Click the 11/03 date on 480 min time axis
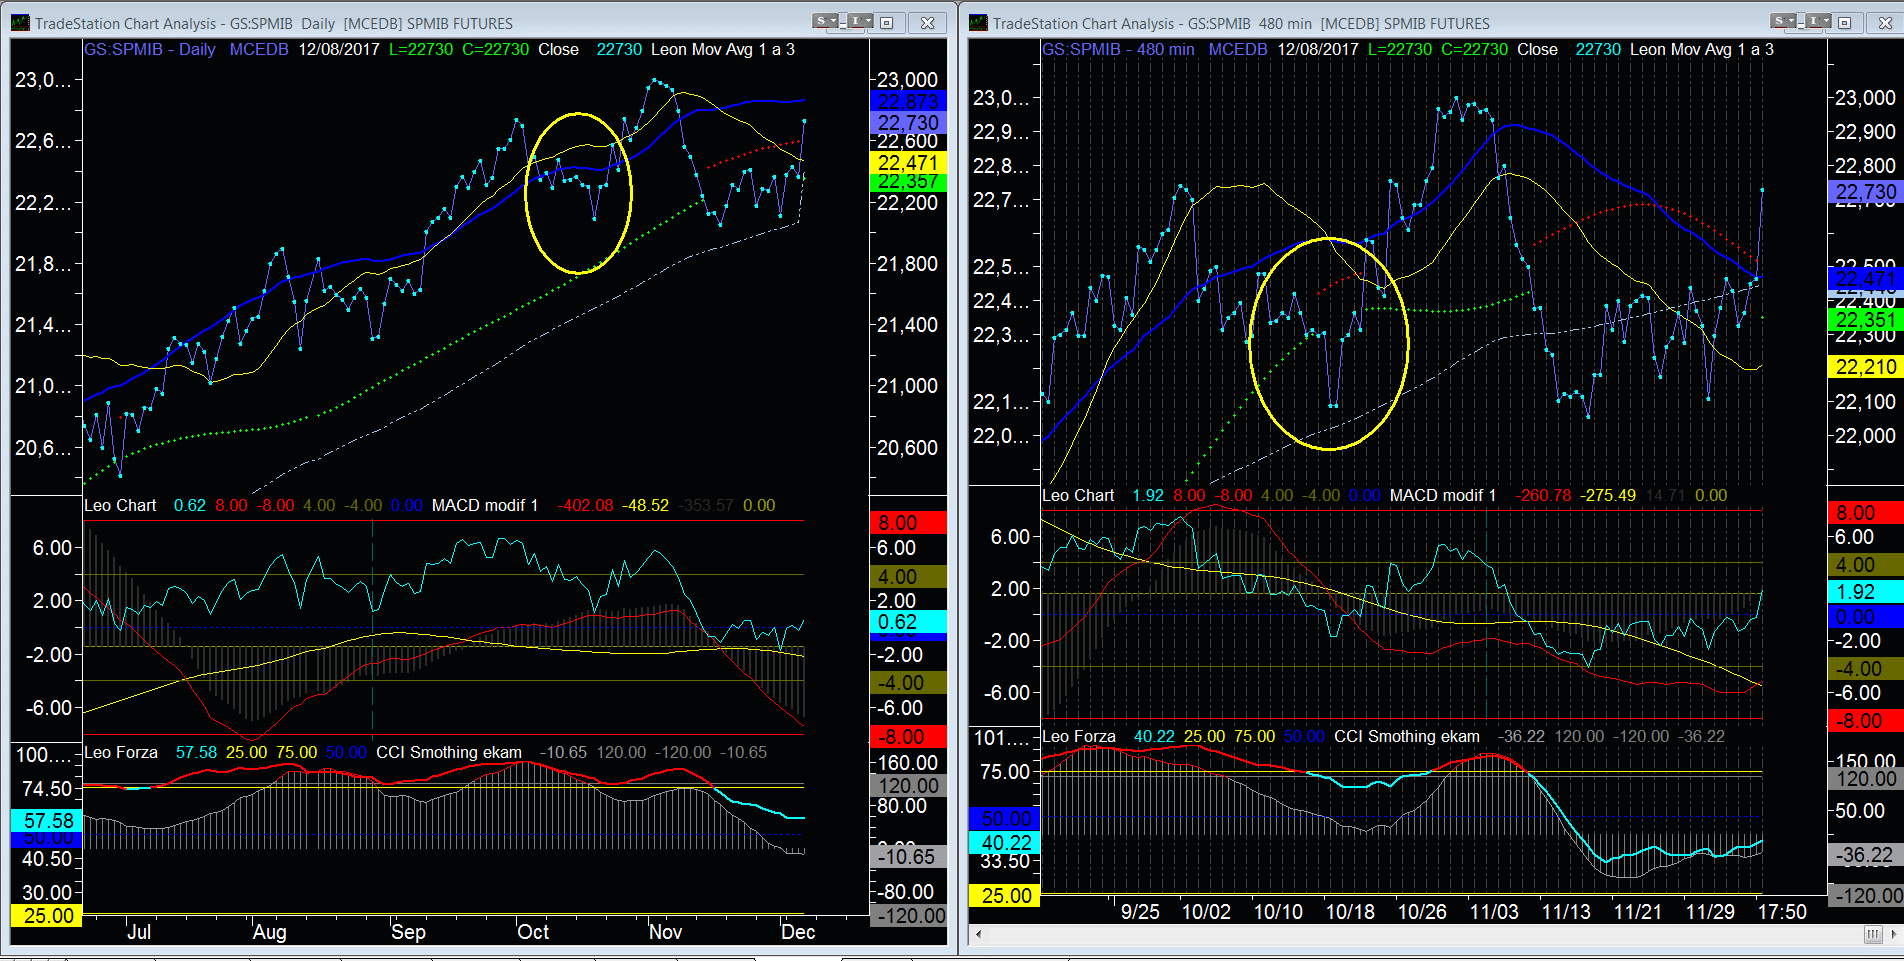This screenshot has width=1904, height=961. pos(1494,912)
